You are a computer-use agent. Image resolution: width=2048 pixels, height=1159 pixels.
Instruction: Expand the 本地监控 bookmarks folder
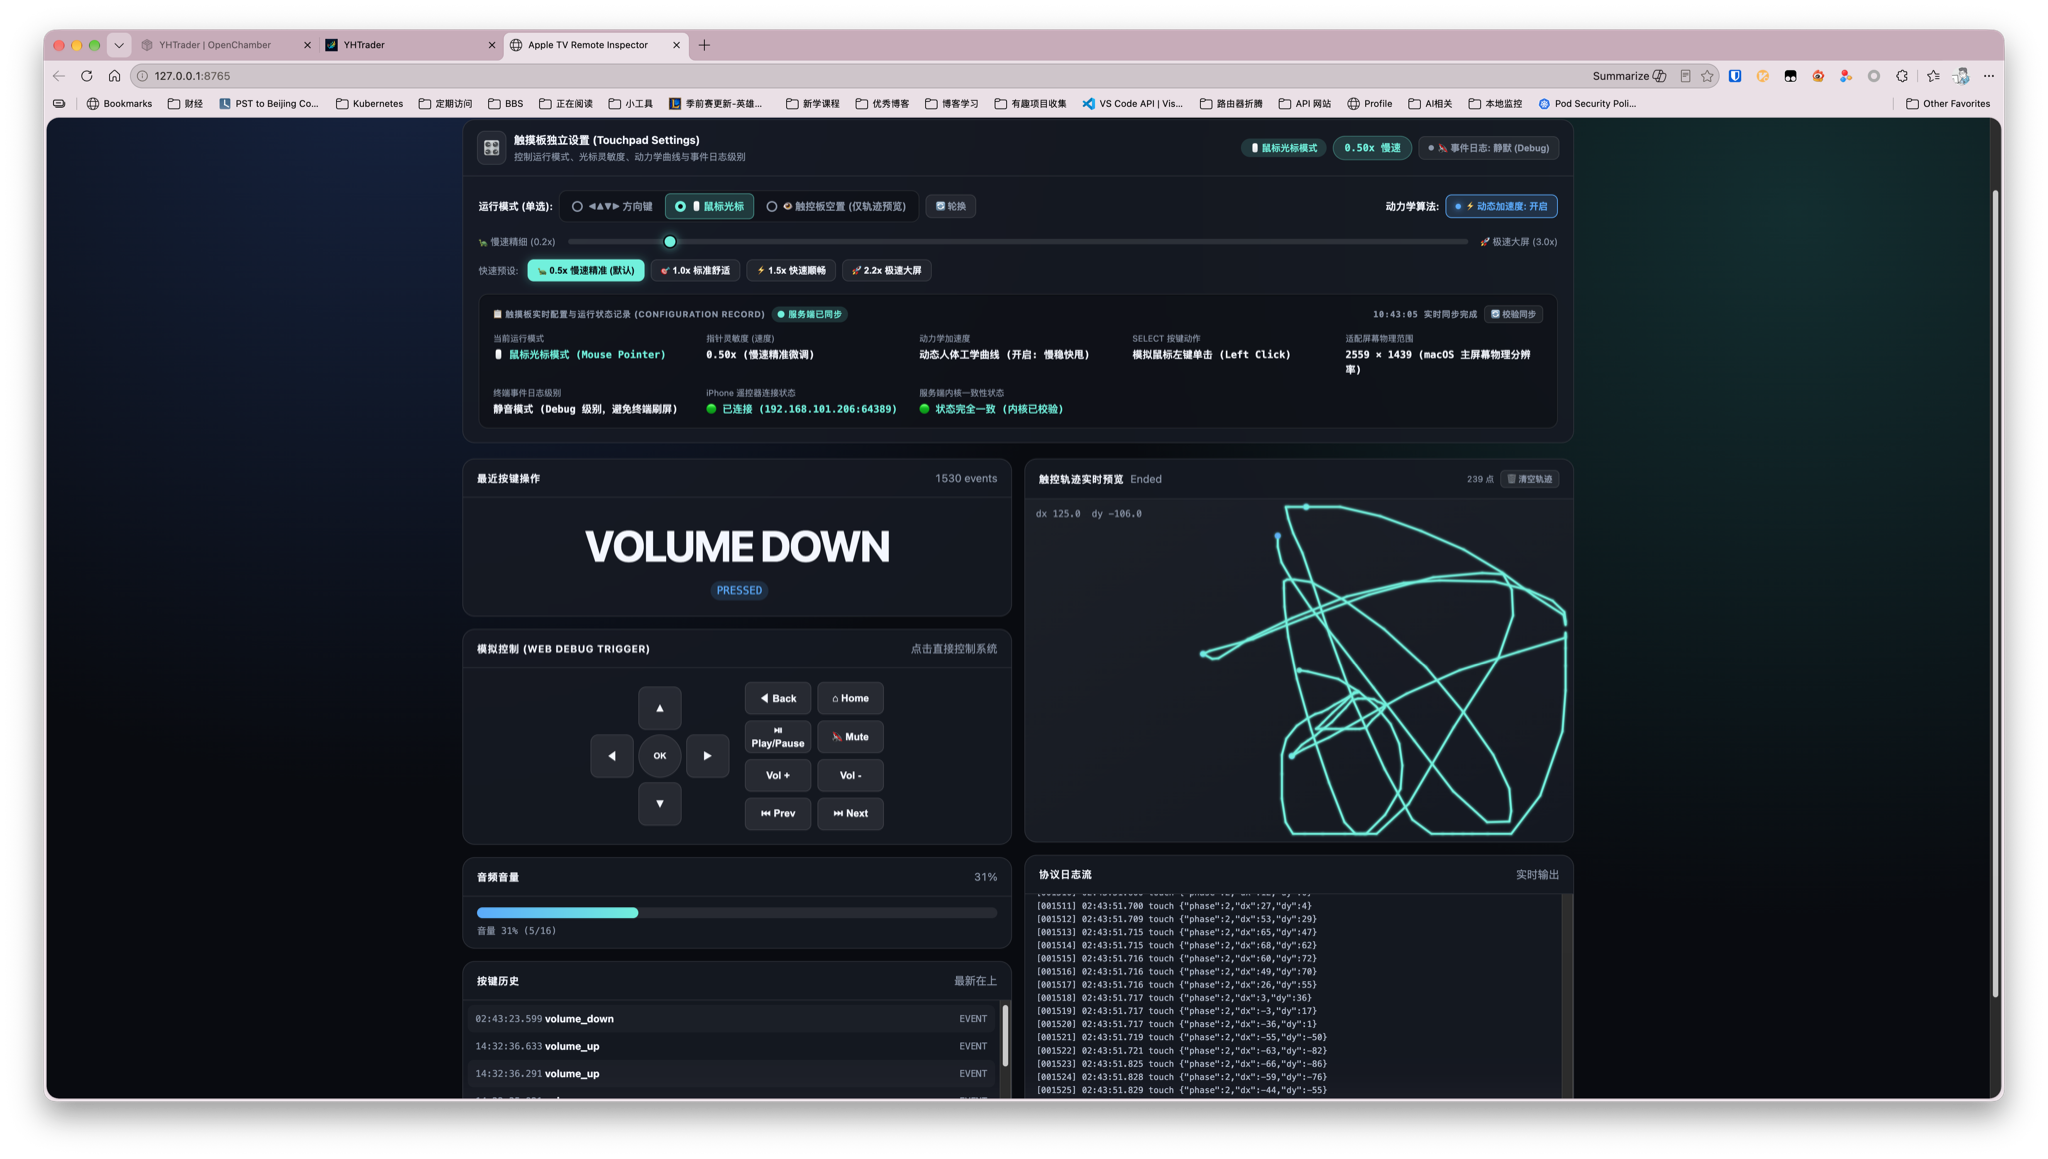tap(1494, 103)
